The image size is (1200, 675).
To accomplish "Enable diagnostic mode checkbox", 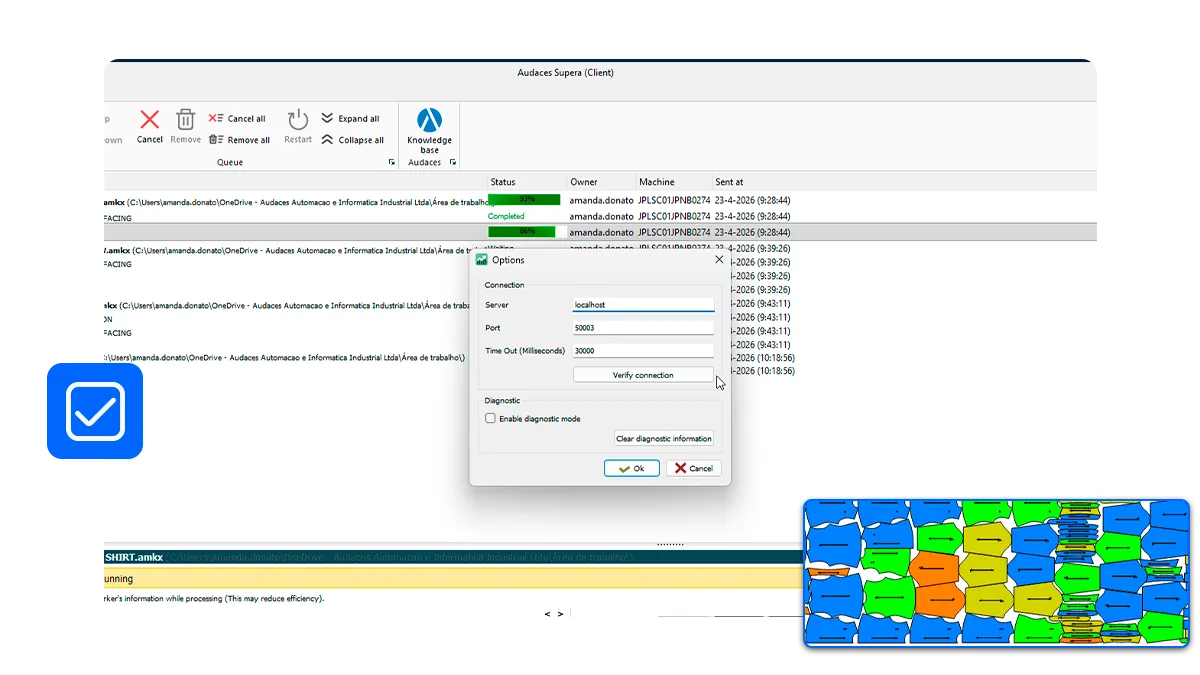I will 490,419.
